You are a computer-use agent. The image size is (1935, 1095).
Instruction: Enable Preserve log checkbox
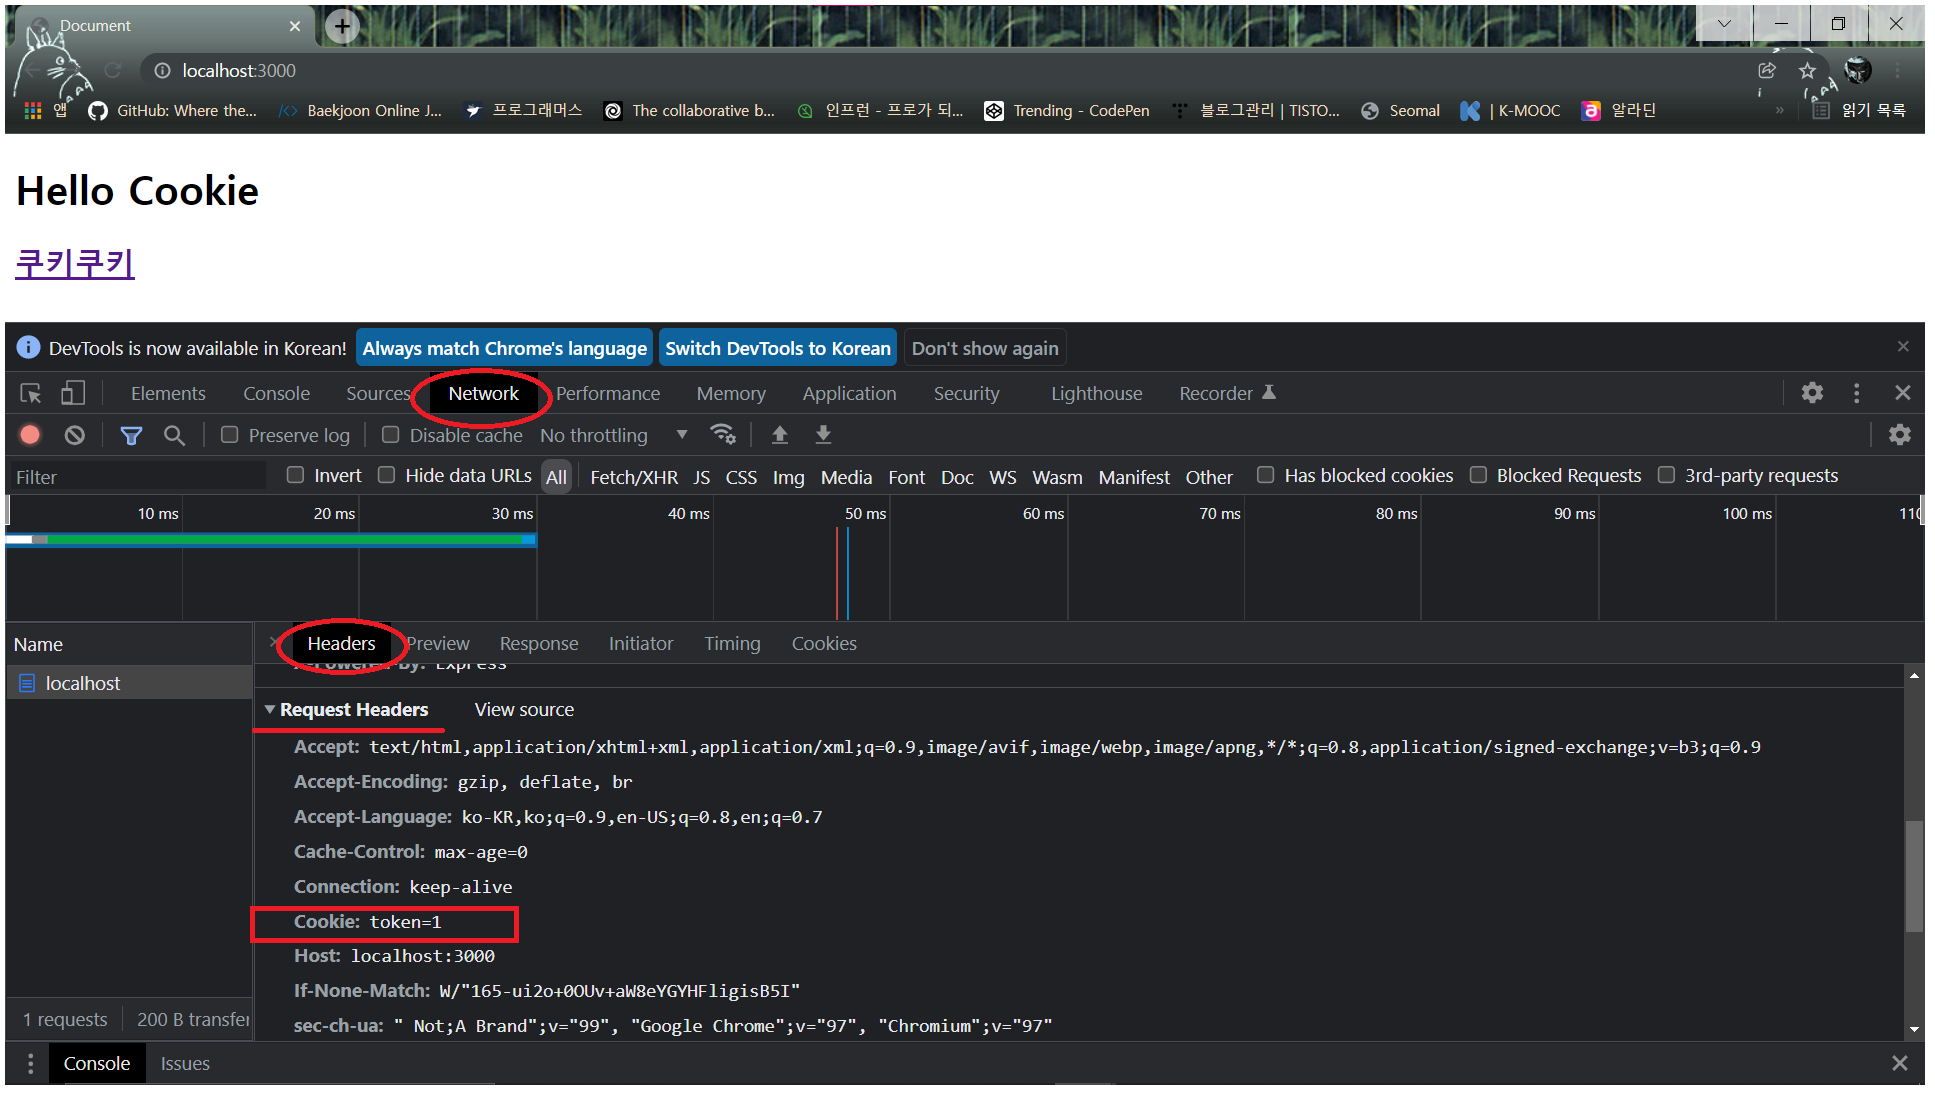pos(229,434)
